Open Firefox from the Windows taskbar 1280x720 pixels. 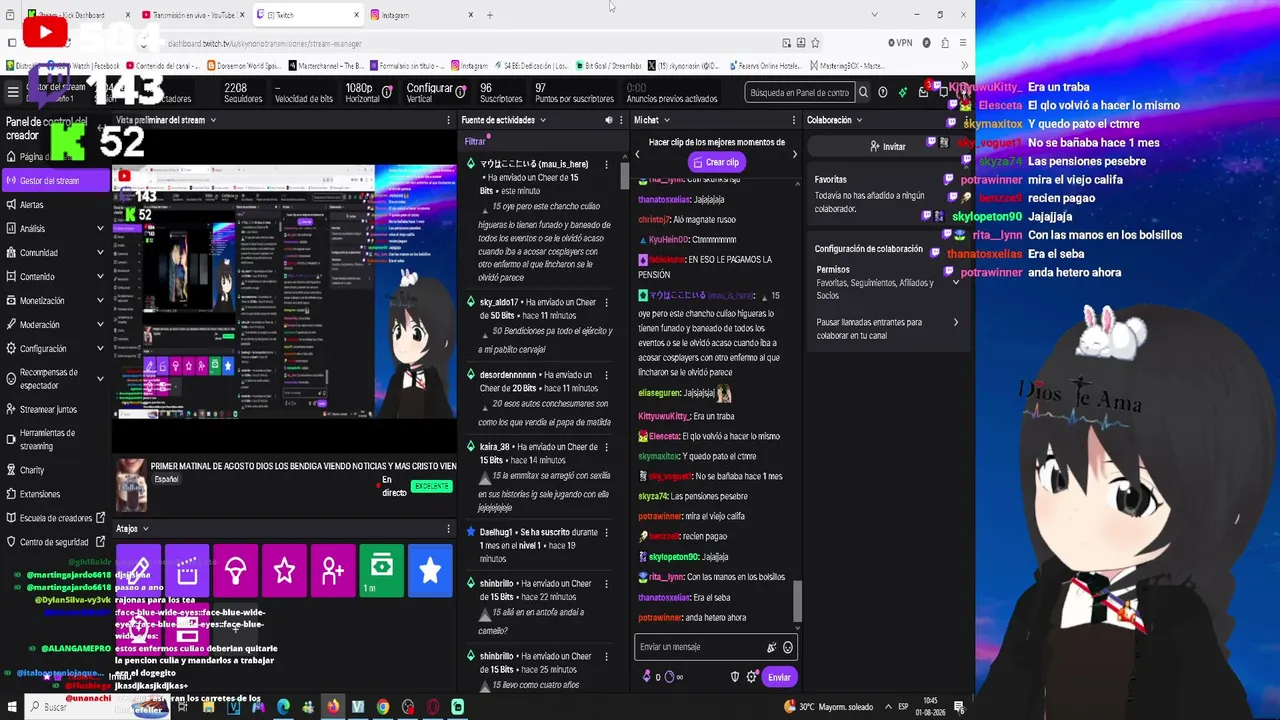coord(333,707)
